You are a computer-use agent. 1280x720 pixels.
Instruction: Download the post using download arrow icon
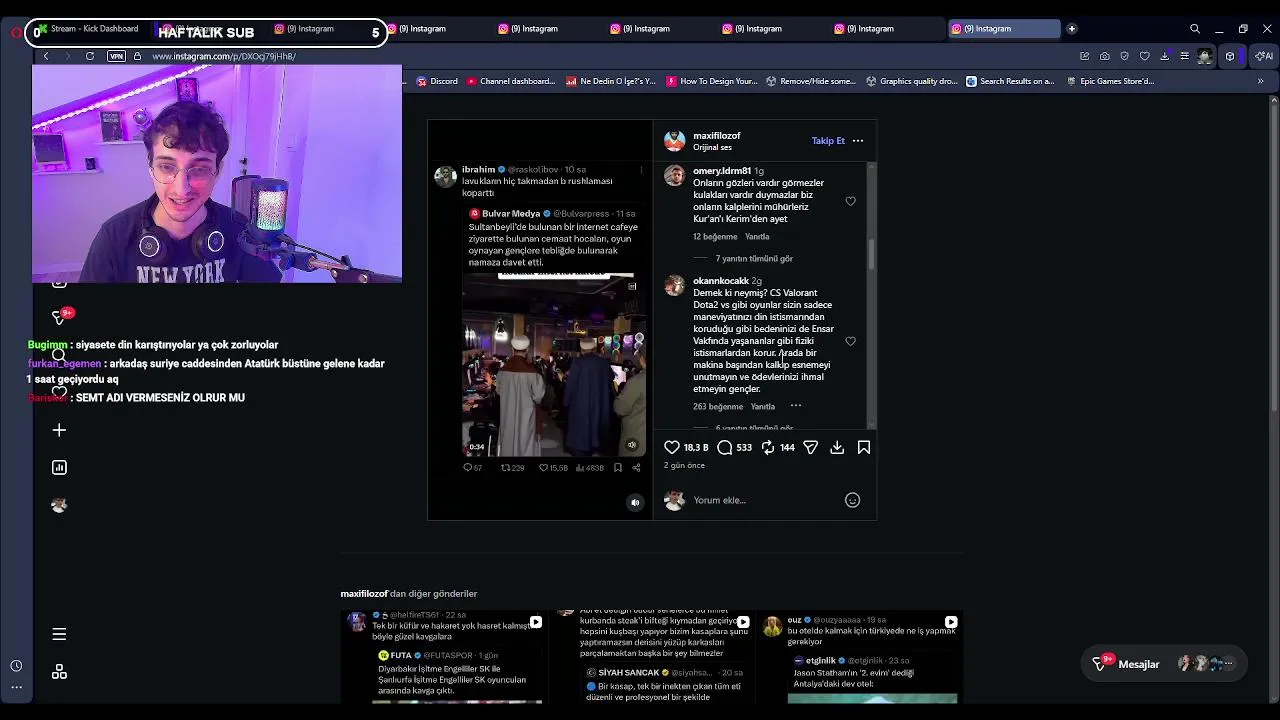coord(837,448)
